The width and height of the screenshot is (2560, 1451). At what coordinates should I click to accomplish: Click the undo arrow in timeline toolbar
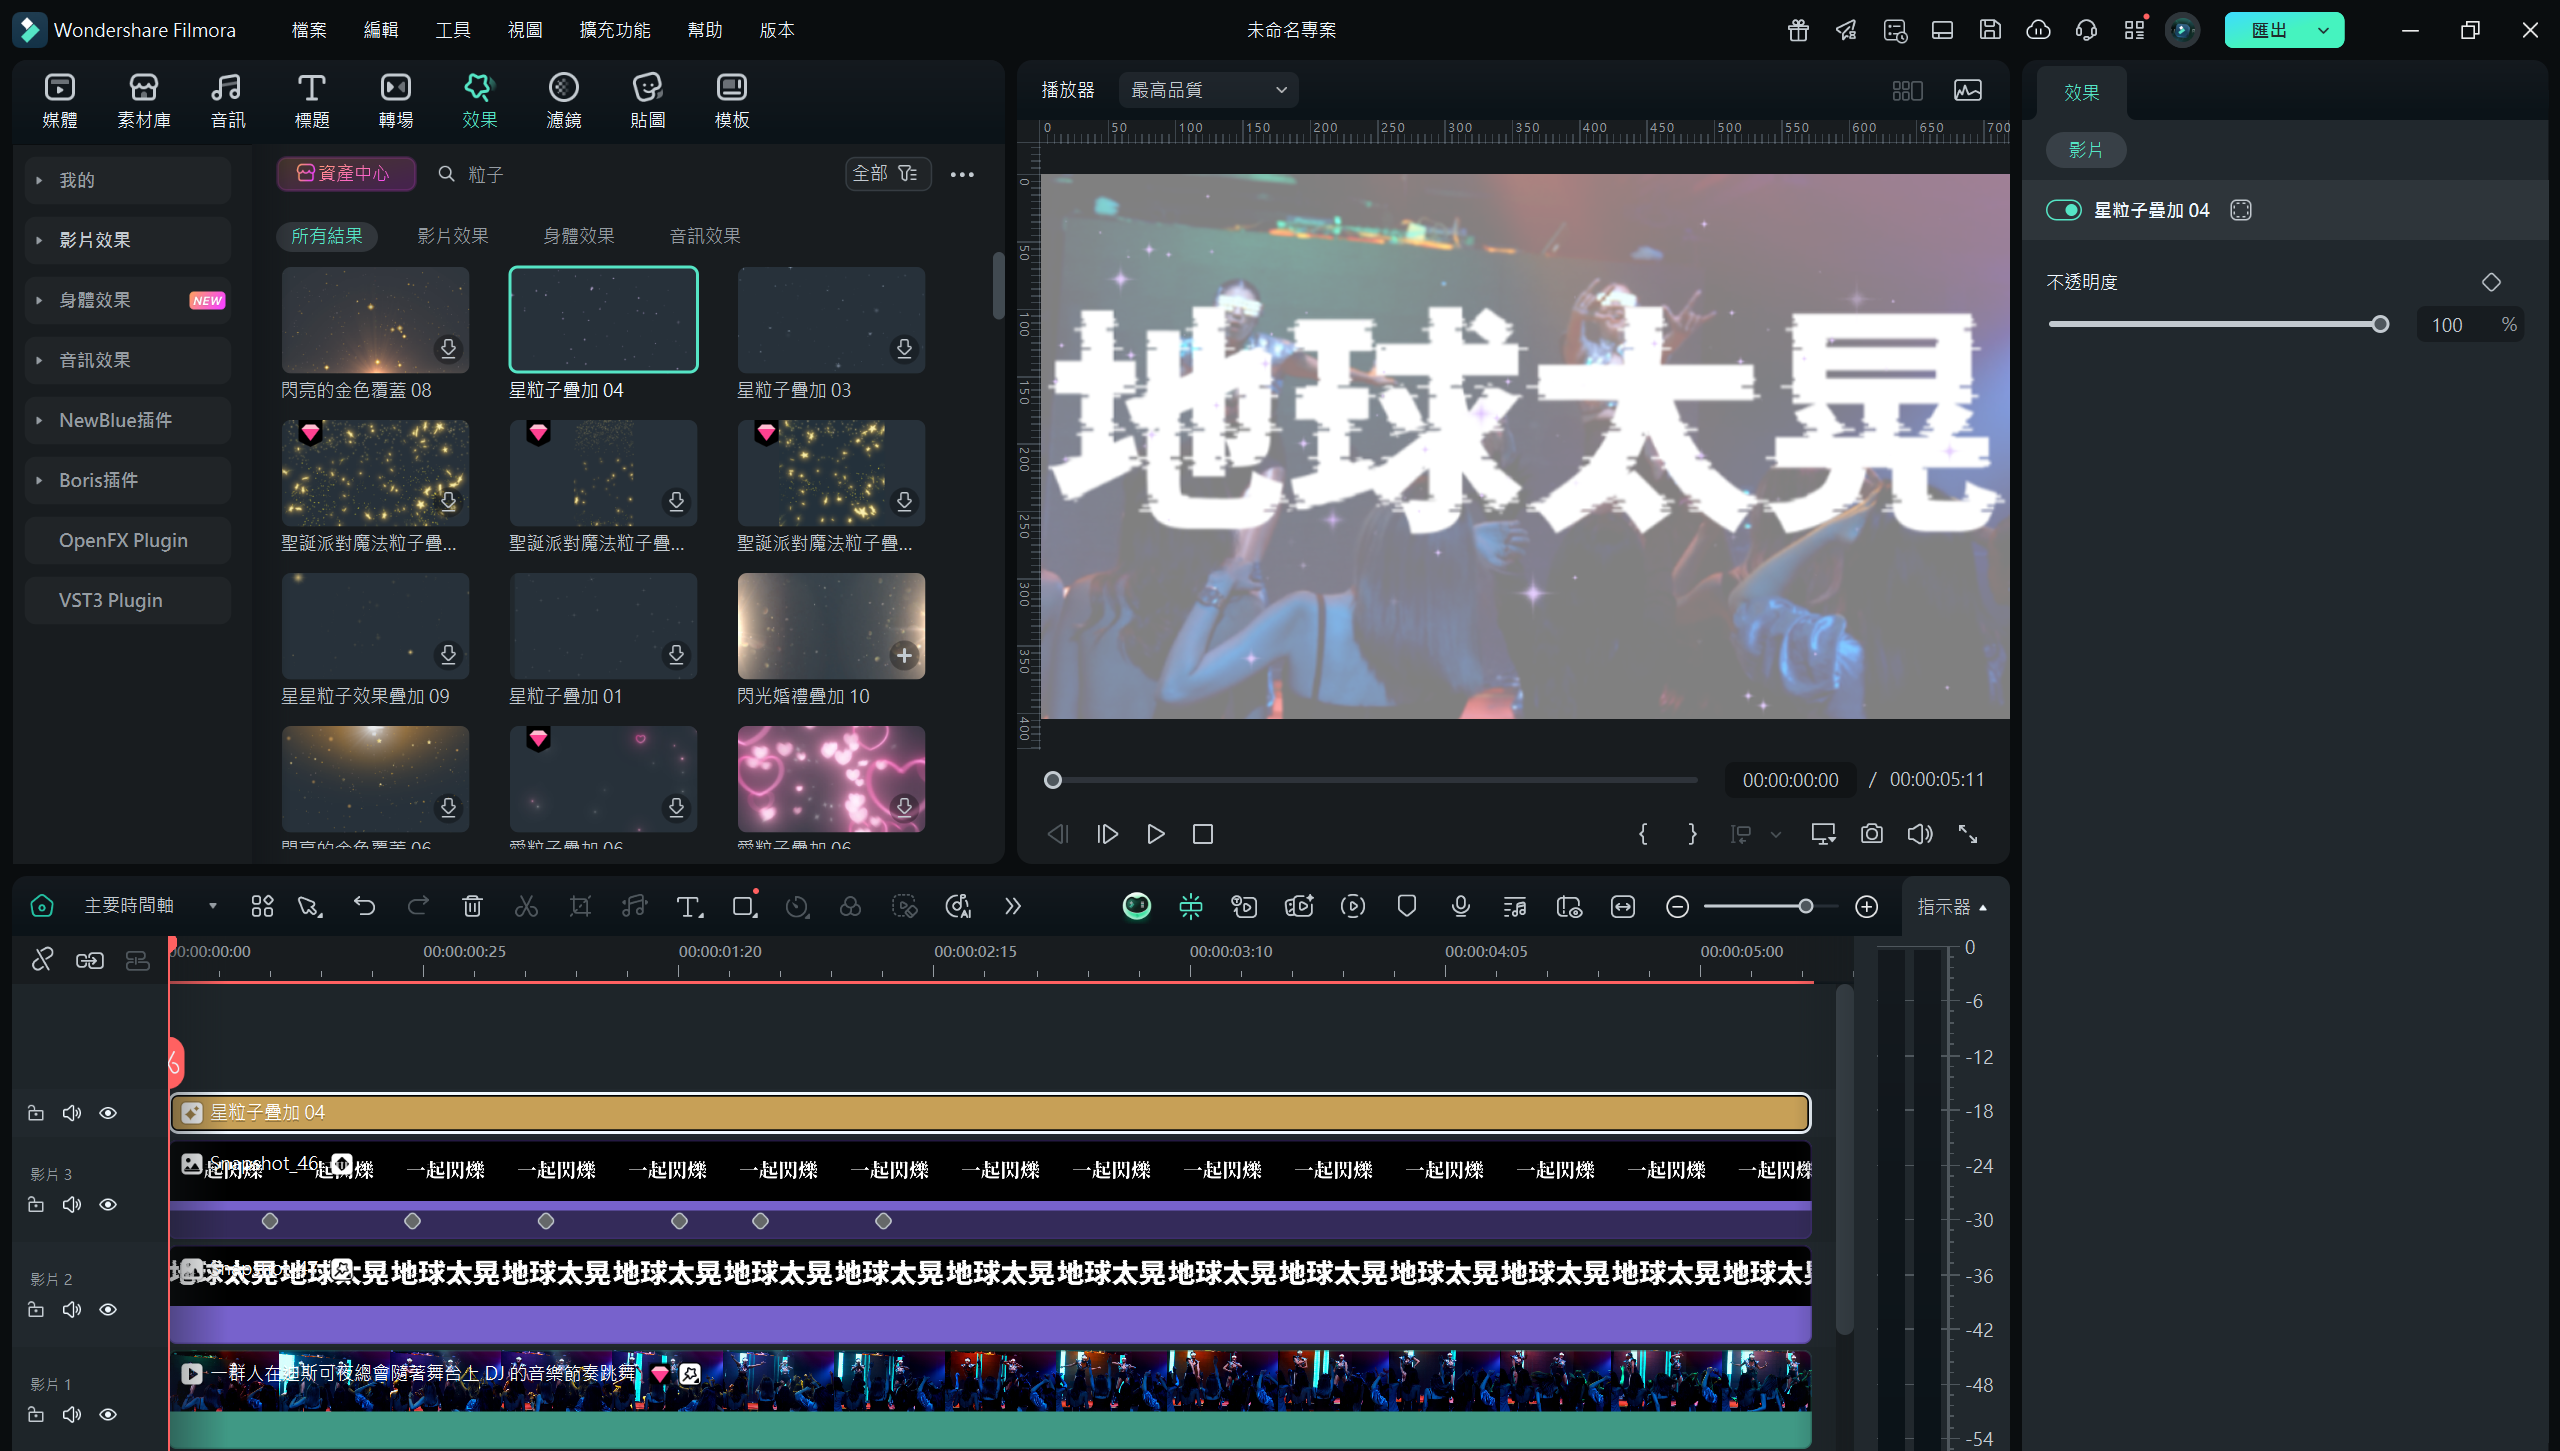[x=364, y=906]
